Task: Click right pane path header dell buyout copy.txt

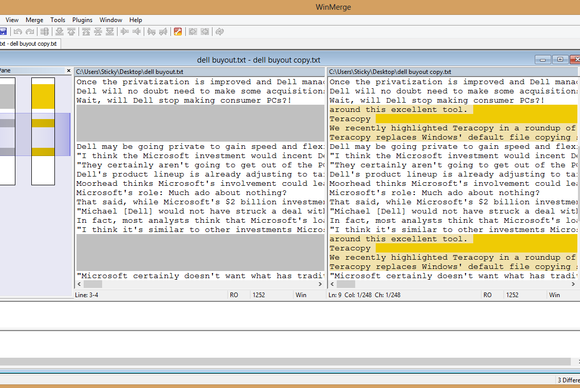Action: tap(452, 72)
